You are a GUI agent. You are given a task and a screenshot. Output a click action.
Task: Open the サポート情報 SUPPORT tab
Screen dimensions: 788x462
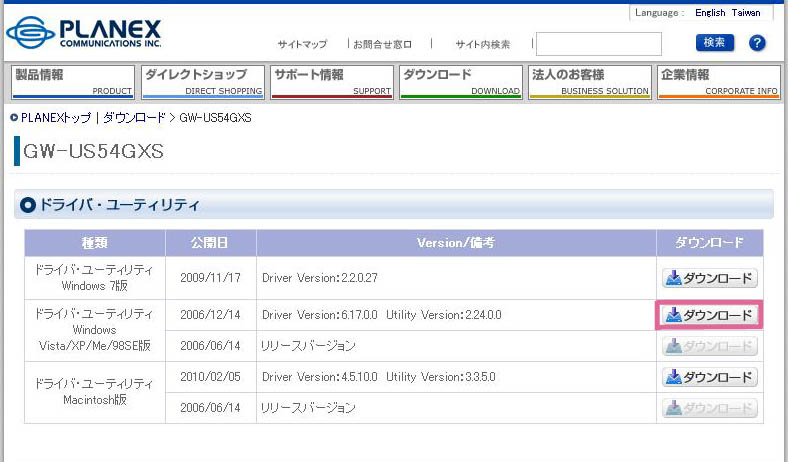click(332, 82)
